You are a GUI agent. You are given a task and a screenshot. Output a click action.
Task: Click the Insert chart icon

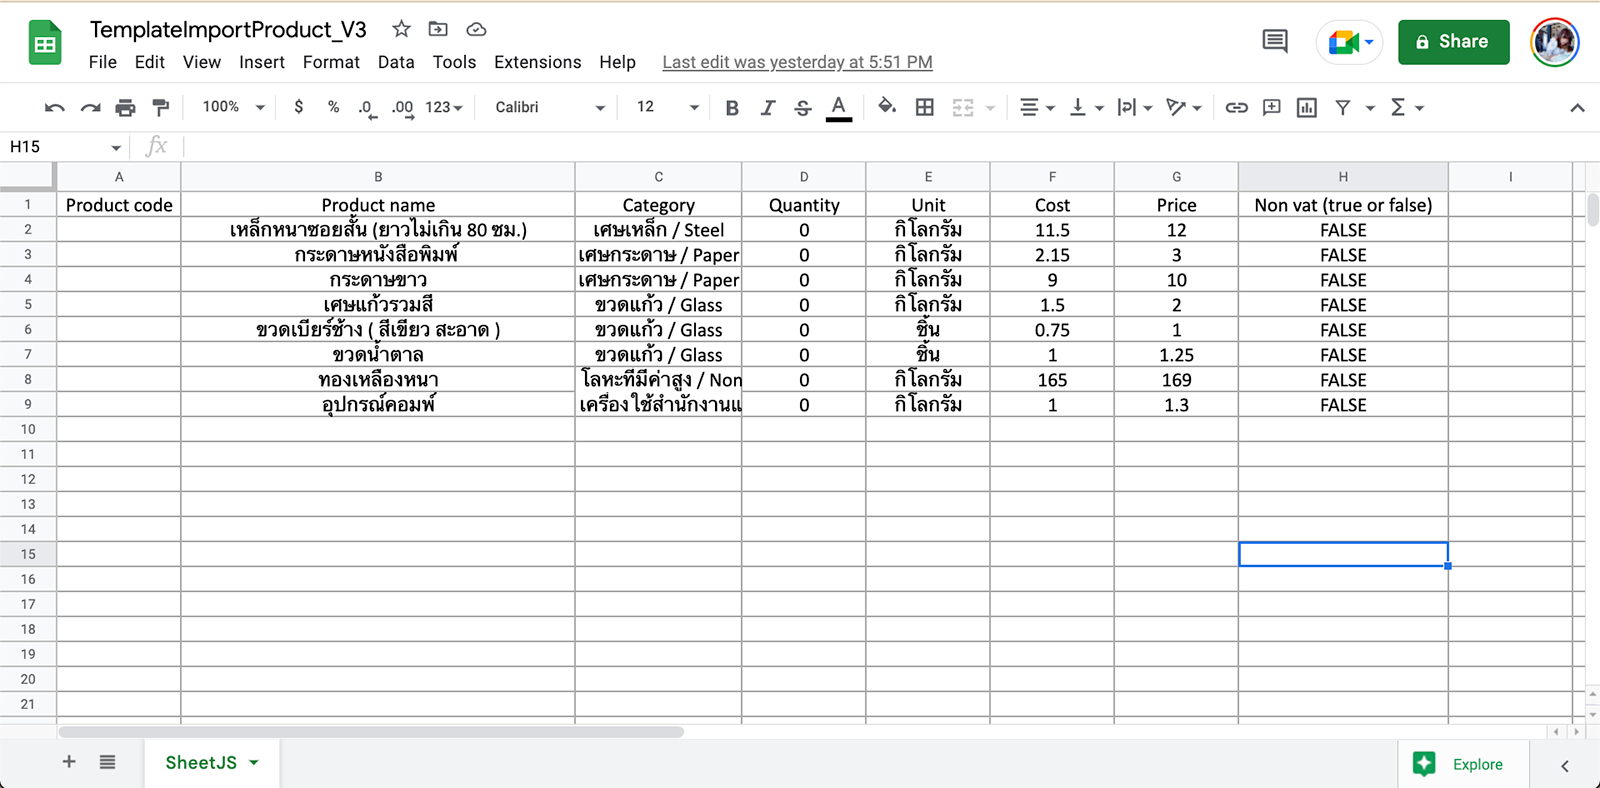click(x=1306, y=108)
